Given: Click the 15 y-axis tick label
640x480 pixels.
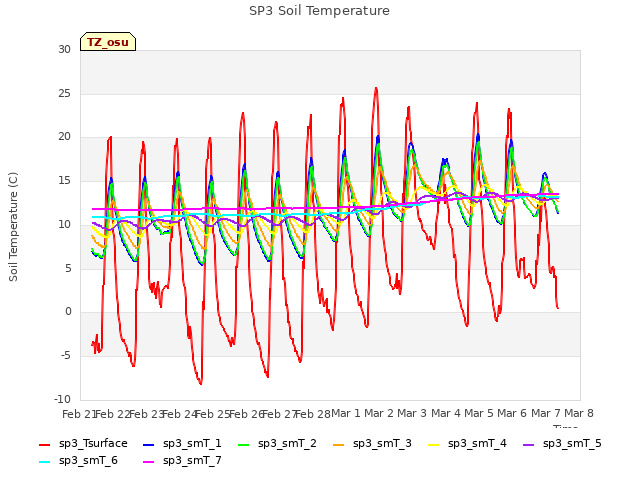Looking at the screenshot, I should (64, 180).
